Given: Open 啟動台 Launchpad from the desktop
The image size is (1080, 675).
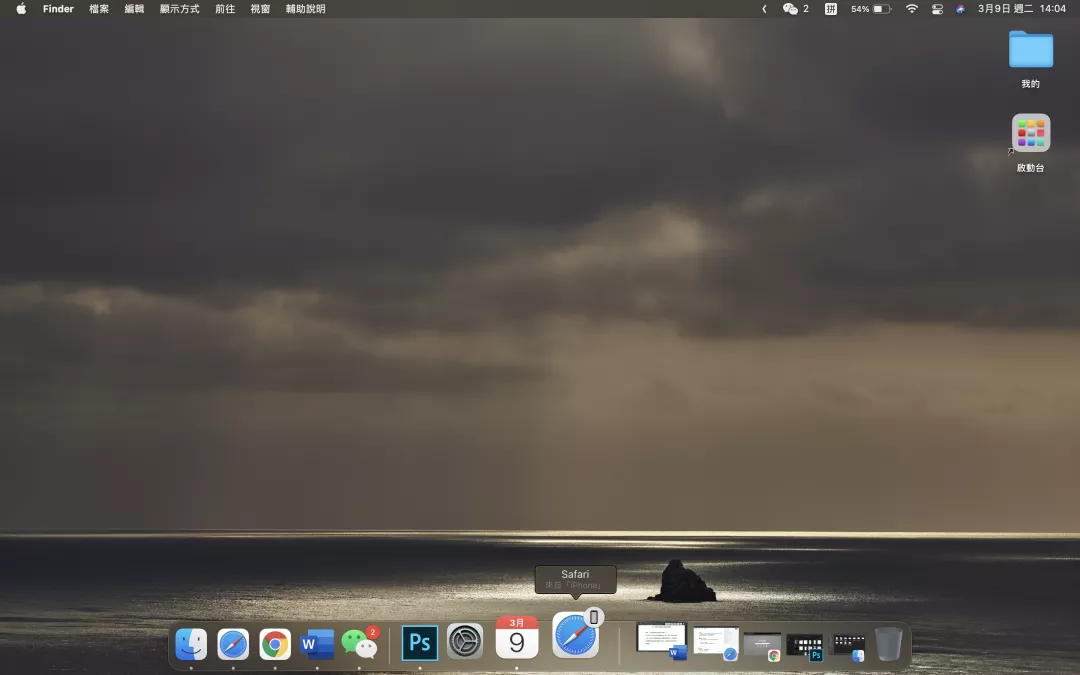Looking at the screenshot, I should point(1031,133).
